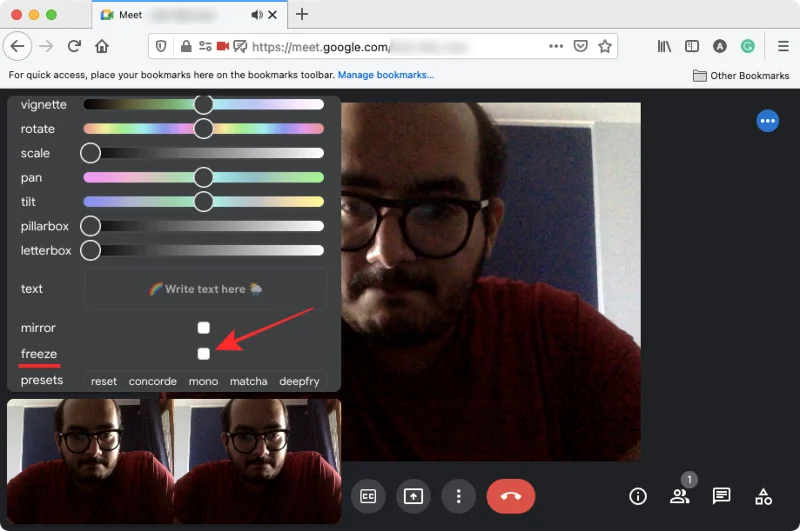Apply the mono preset
The width and height of the screenshot is (800, 531).
tap(203, 381)
